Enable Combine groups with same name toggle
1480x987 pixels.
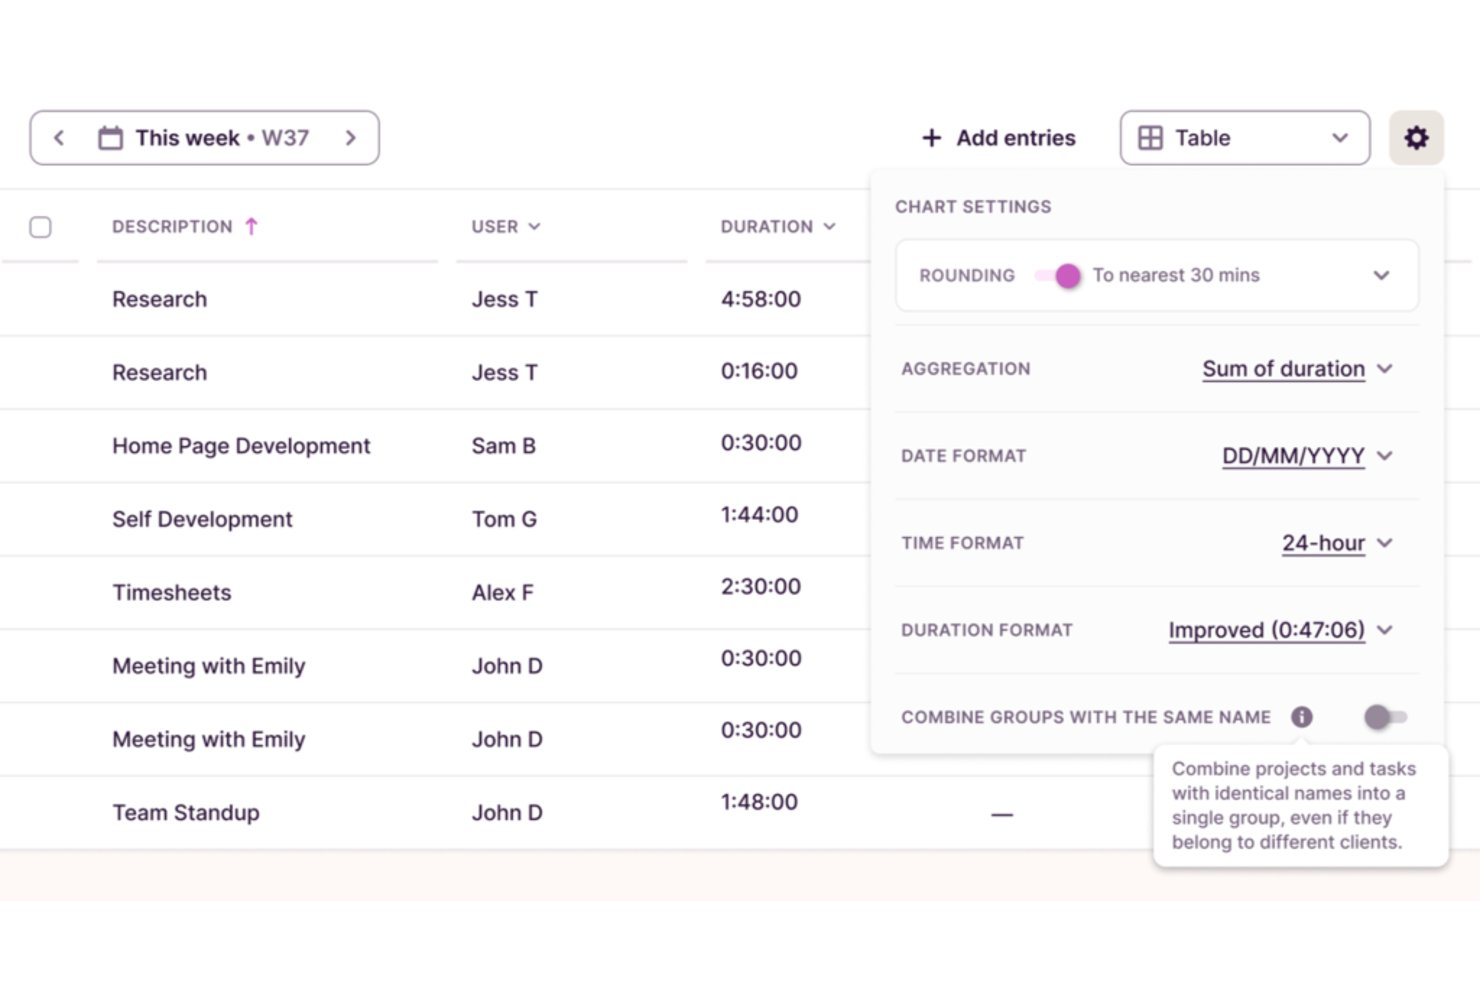click(1385, 717)
